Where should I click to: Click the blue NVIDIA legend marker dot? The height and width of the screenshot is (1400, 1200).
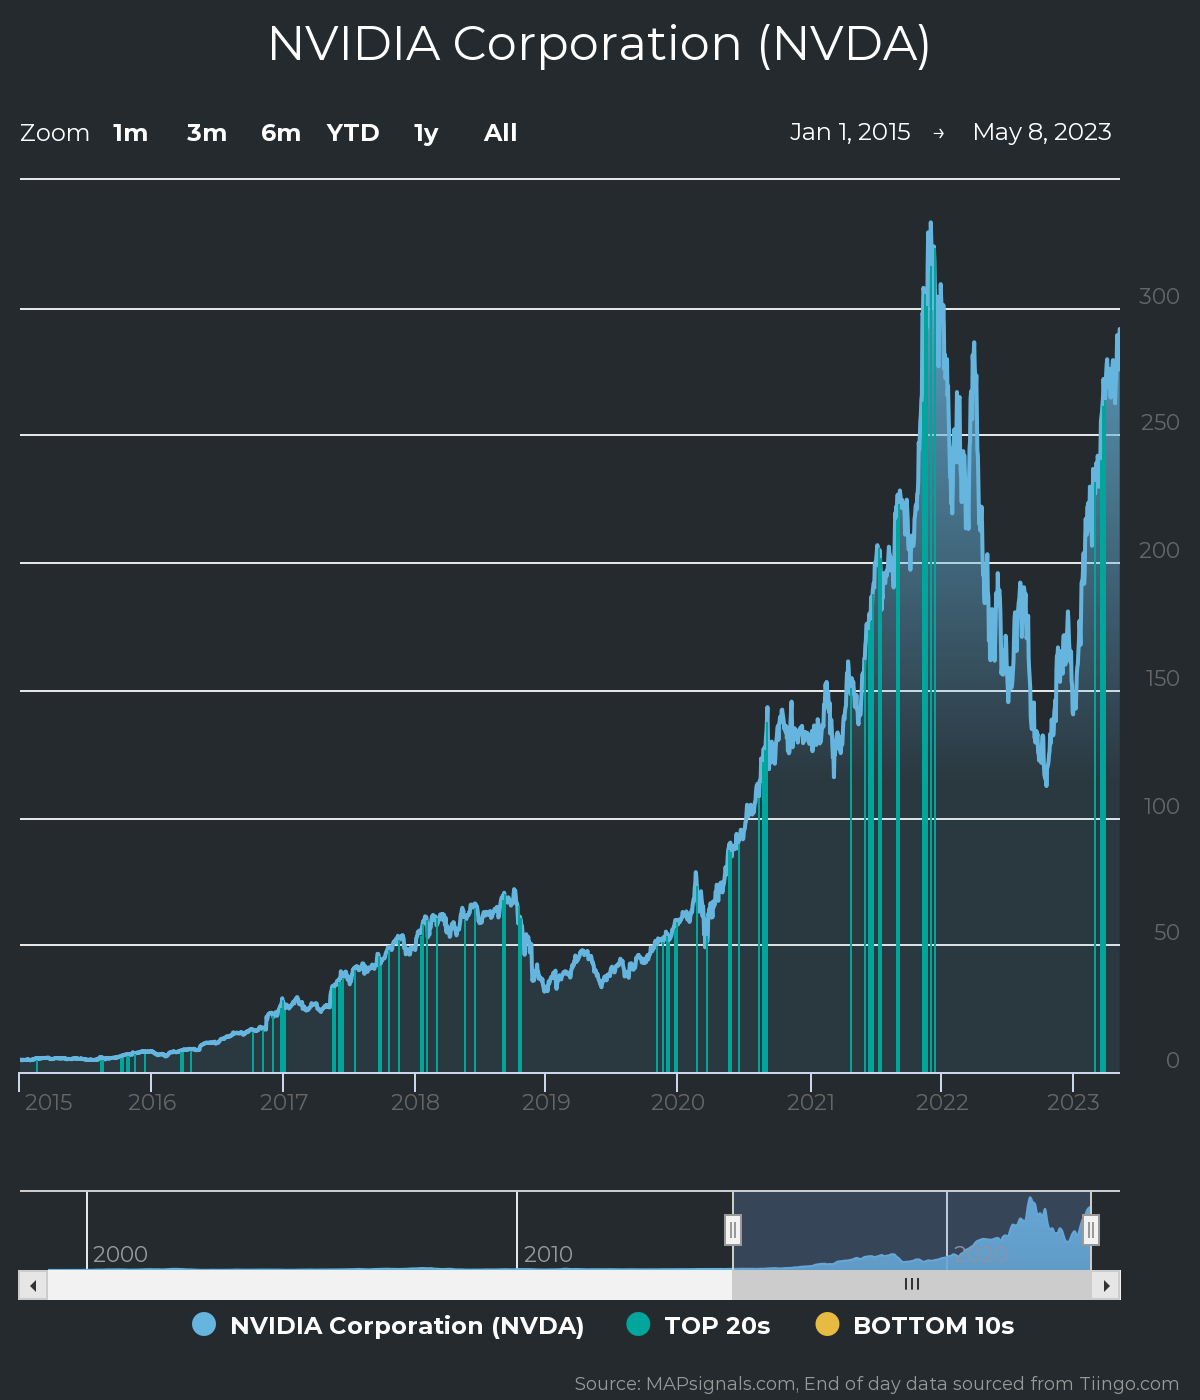[x=203, y=1325]
